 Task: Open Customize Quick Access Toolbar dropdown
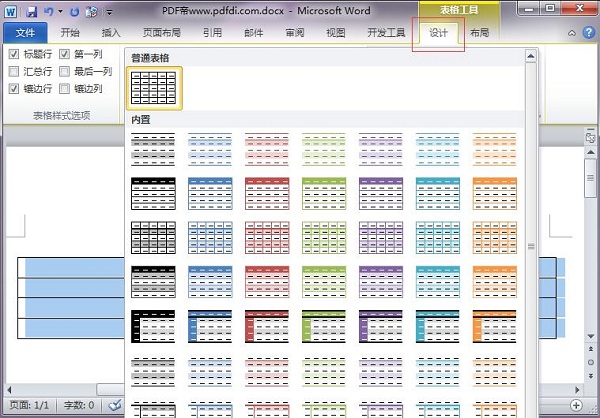(109, 12)
